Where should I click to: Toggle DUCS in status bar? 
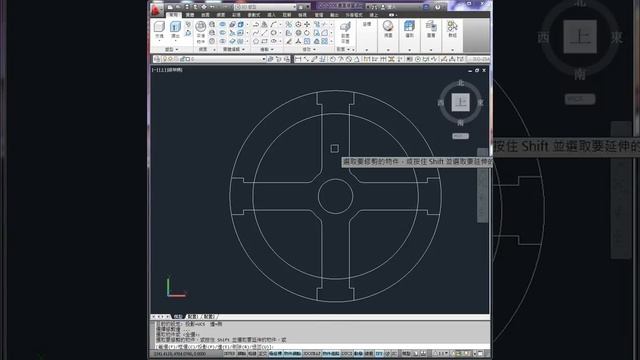[x=347, y=353]
